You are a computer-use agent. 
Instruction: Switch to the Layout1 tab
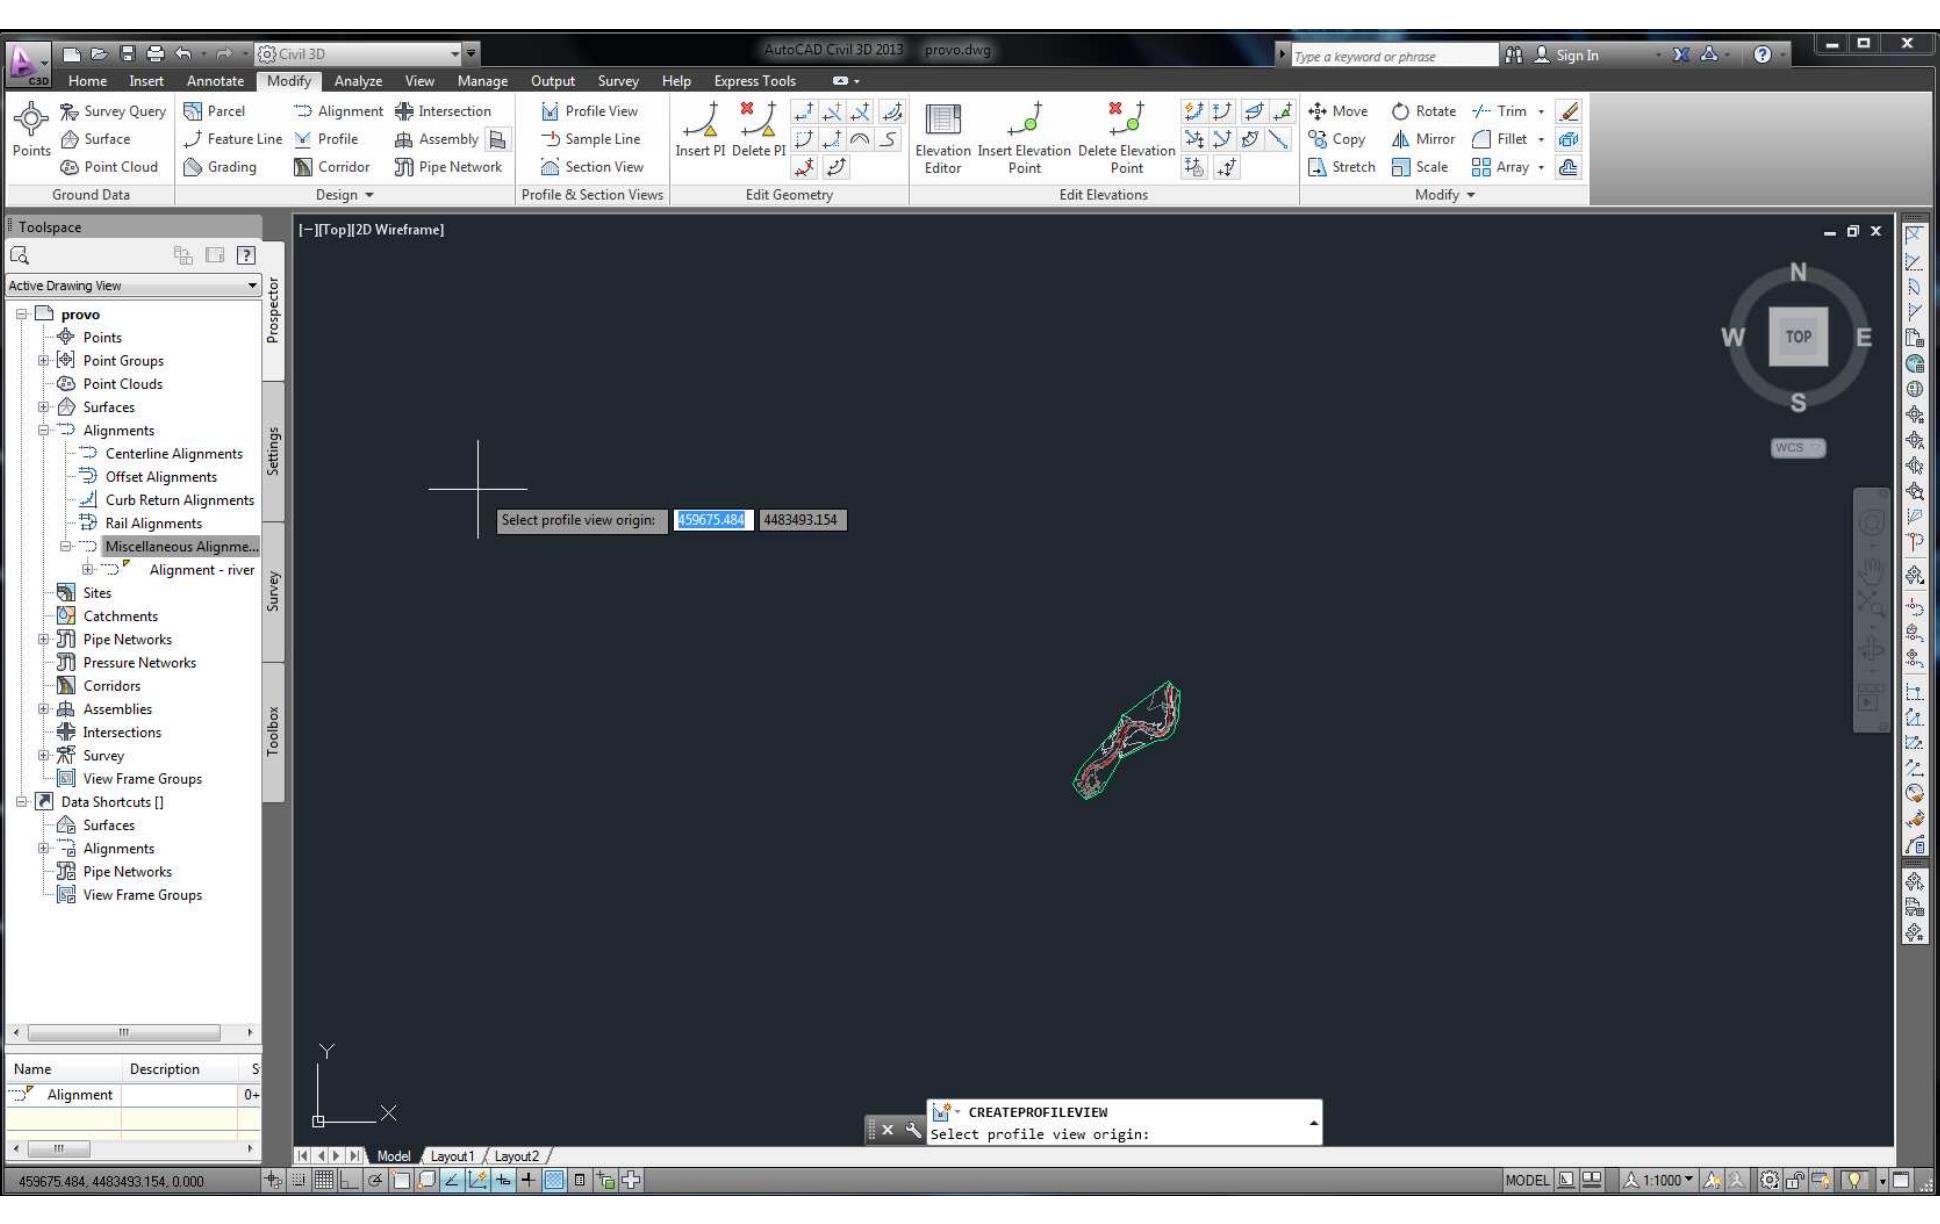[x=452, y=1155]
